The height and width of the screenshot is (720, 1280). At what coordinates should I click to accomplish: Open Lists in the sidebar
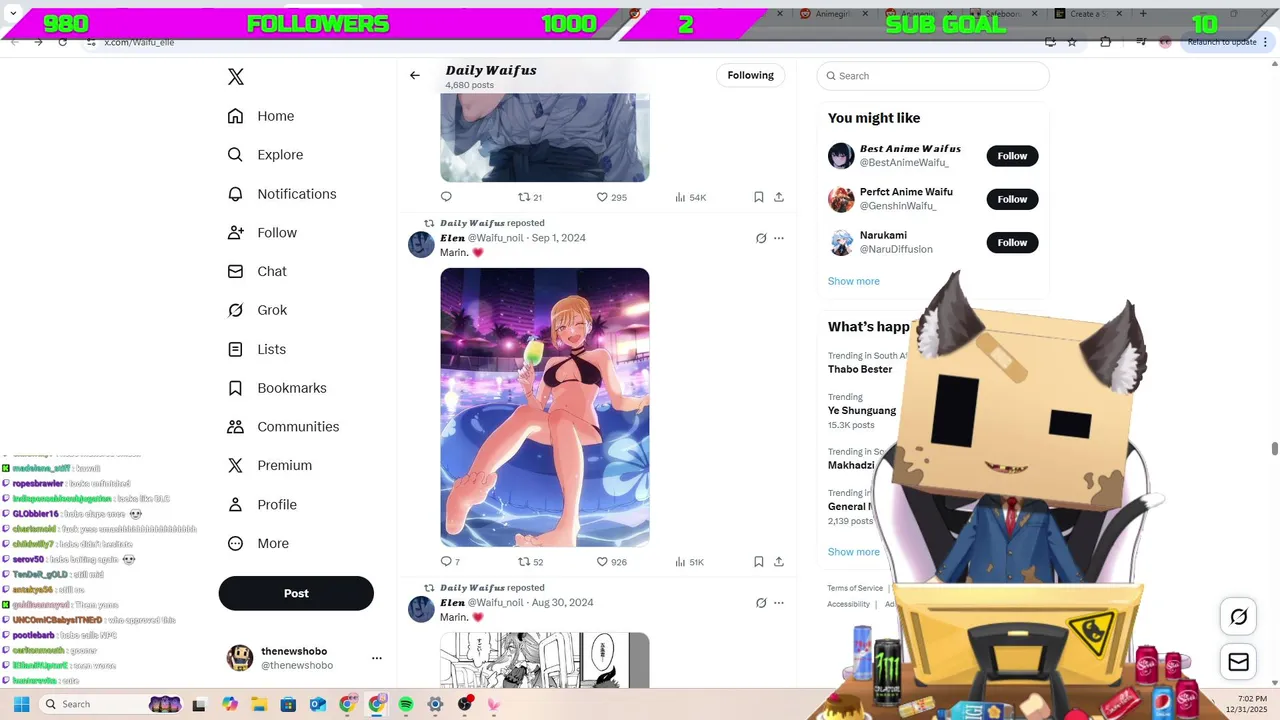pyautogui.click(x=257, y=349)
